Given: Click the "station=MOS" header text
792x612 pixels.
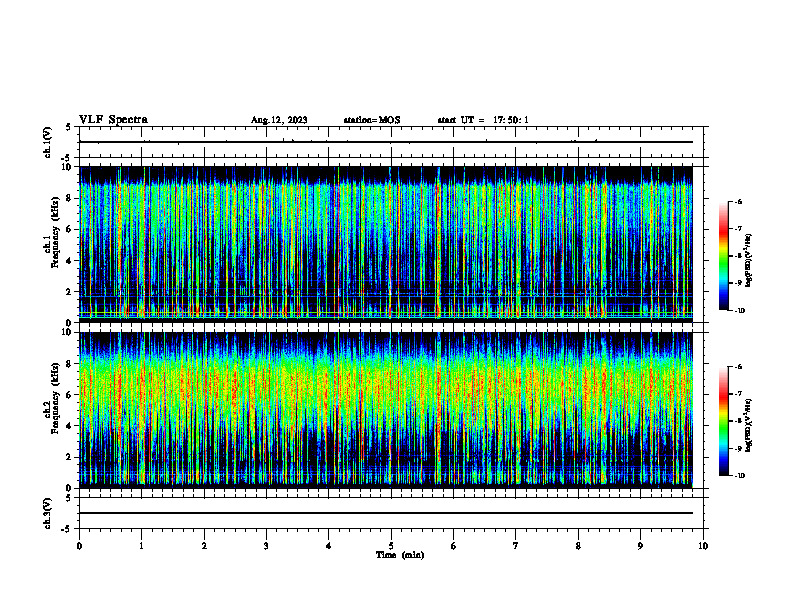Looking at the screenshot, I should point(372,120).
